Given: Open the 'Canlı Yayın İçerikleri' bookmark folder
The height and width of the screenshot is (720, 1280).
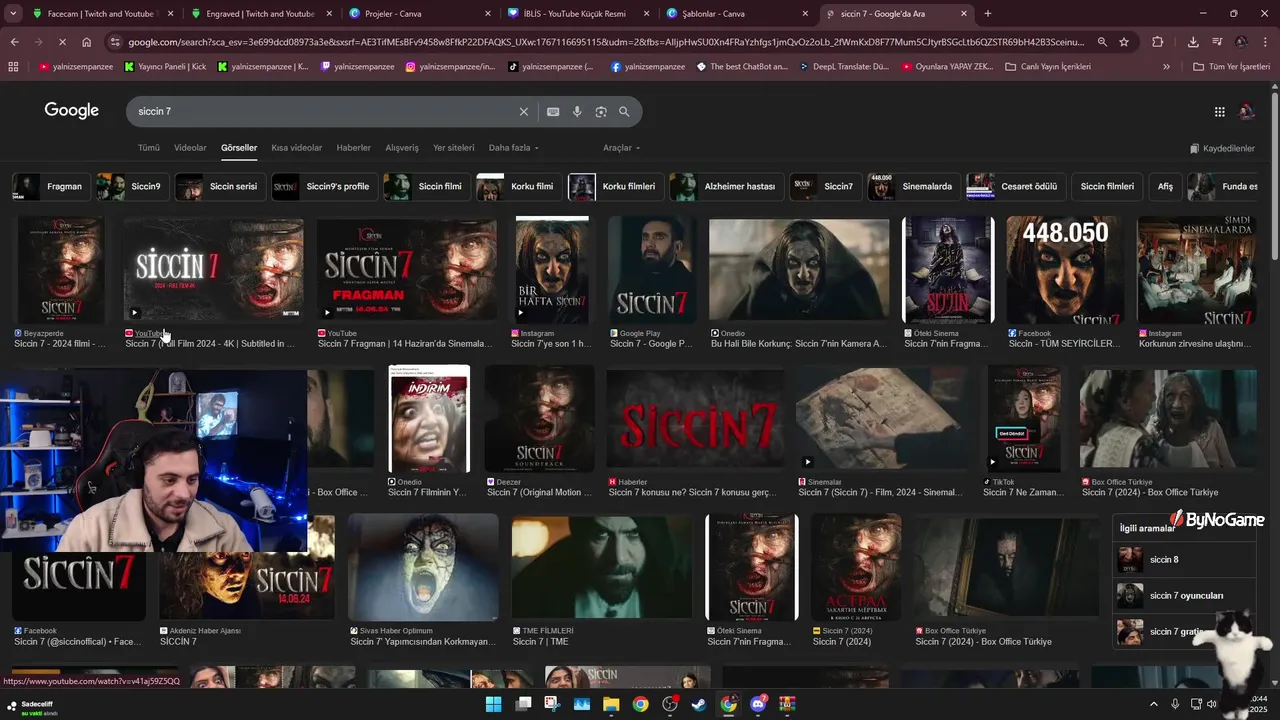Looking at the screenshot, I should [1047, 67].
